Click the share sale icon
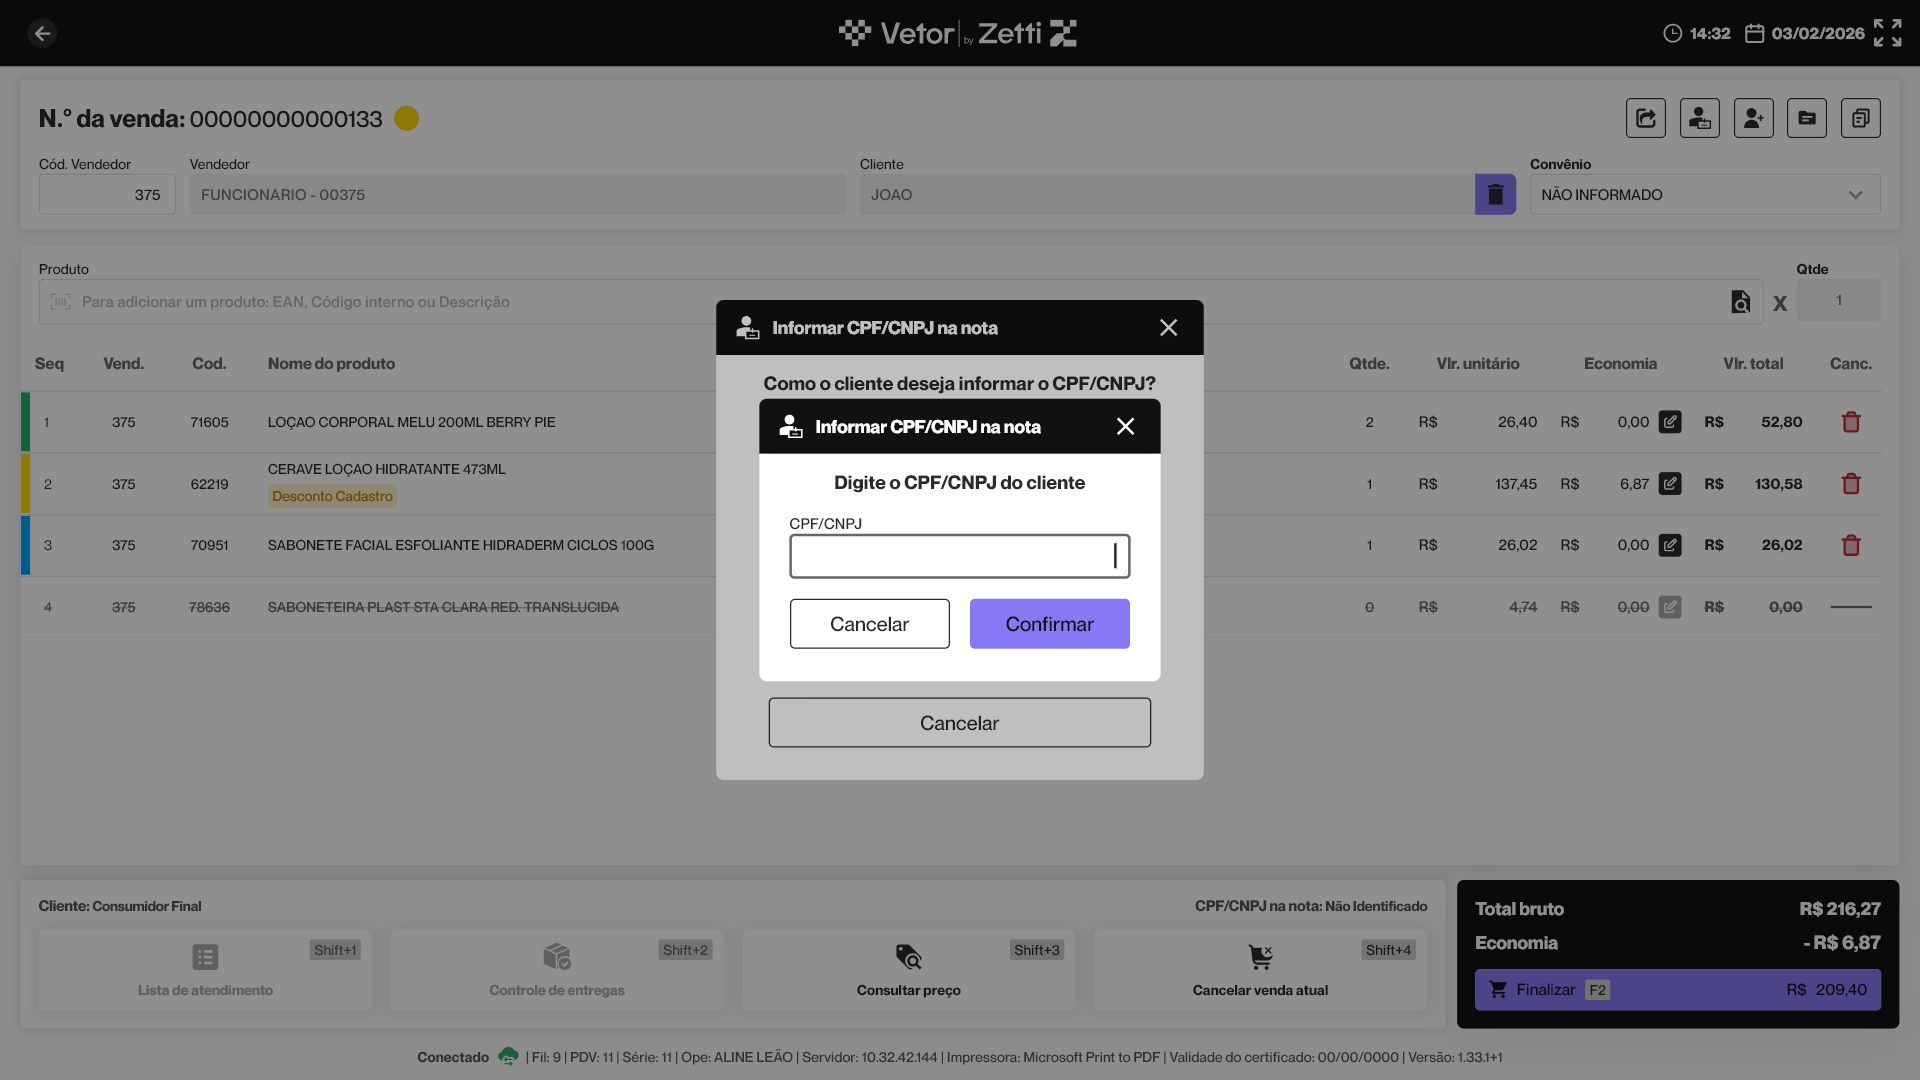Image resolution: width=1920 pixels, height=1080 pixels. coord(1645,118)
